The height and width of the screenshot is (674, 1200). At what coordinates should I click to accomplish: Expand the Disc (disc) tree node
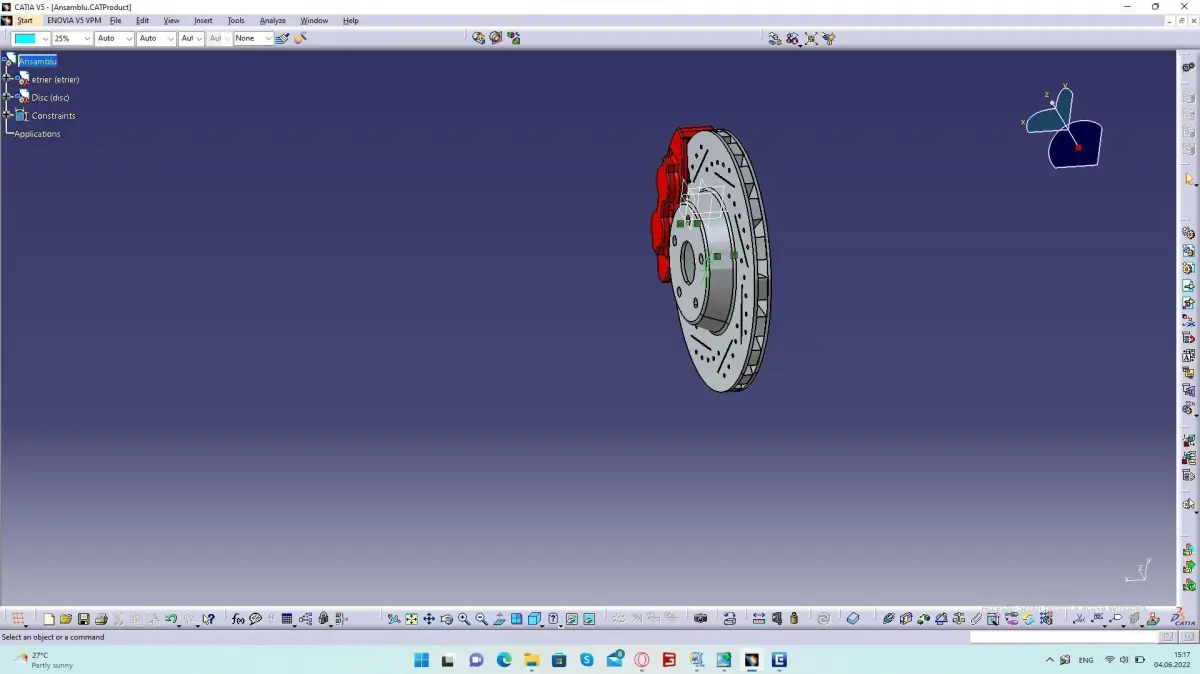click(8, 97)
